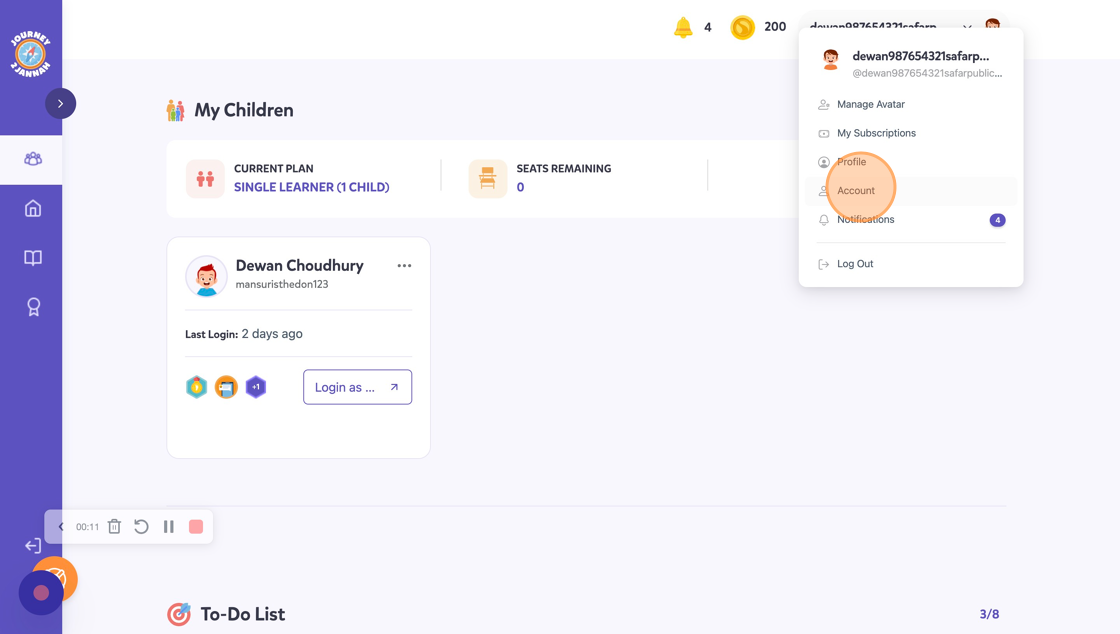The image size is (1120, 634).
Task: Open the children group icon in sidebar
Action: 33,159
